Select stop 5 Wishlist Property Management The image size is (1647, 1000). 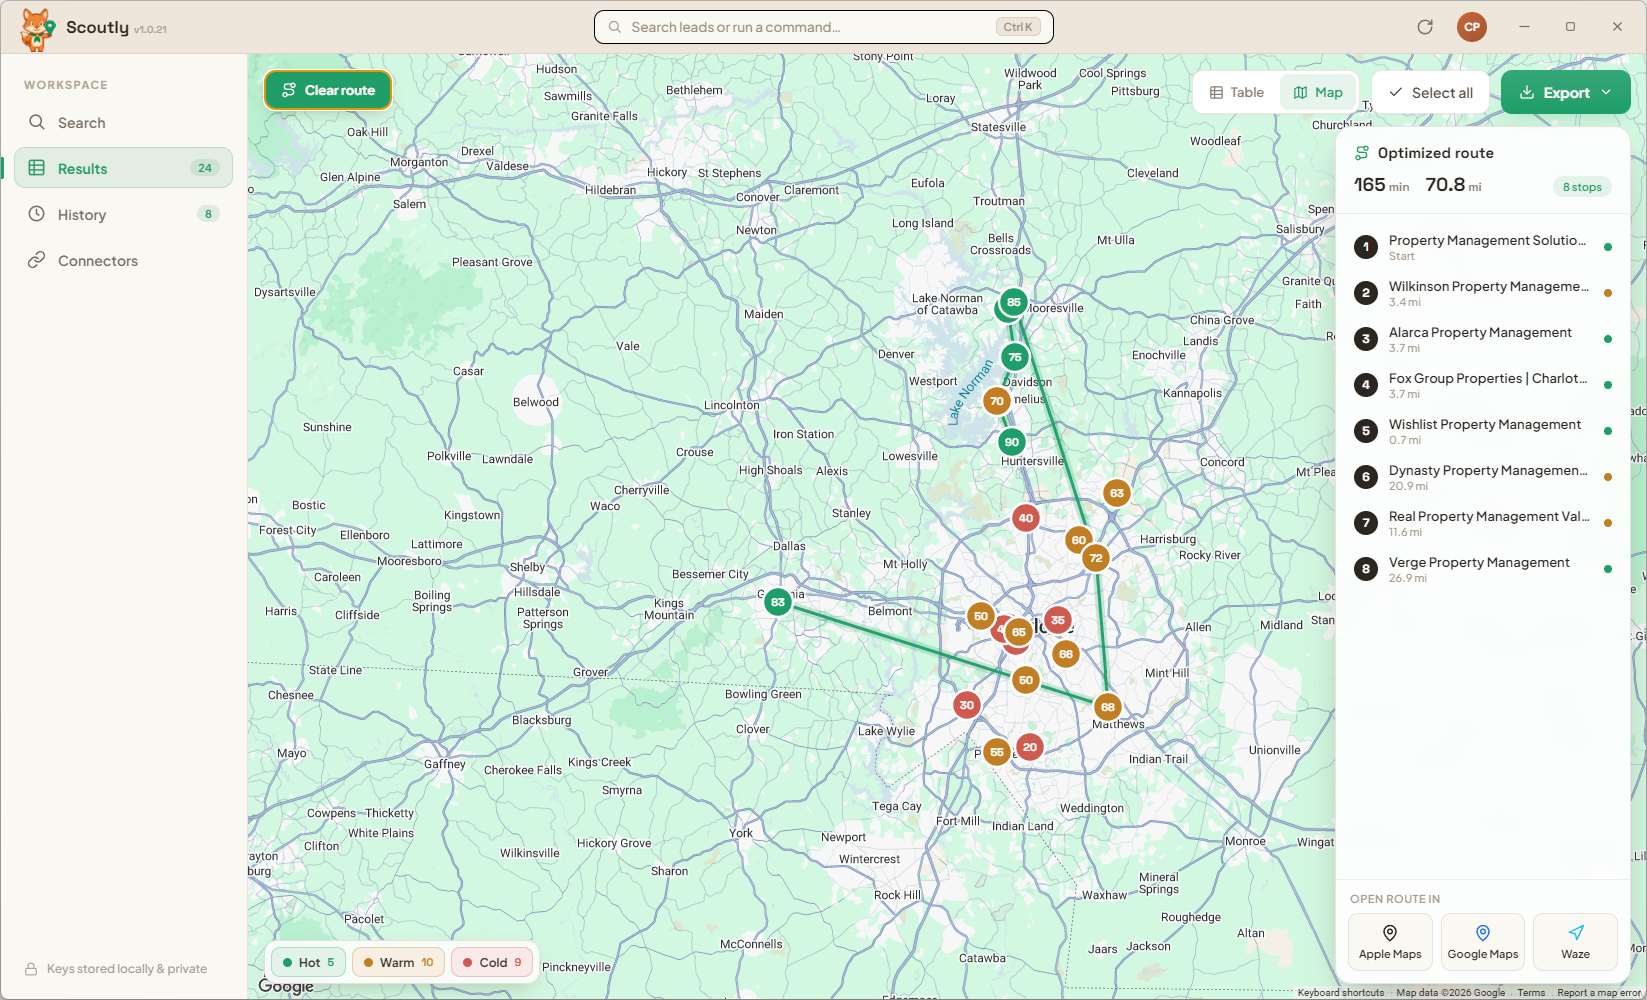pyautogui.click(x=1483, y=431)
